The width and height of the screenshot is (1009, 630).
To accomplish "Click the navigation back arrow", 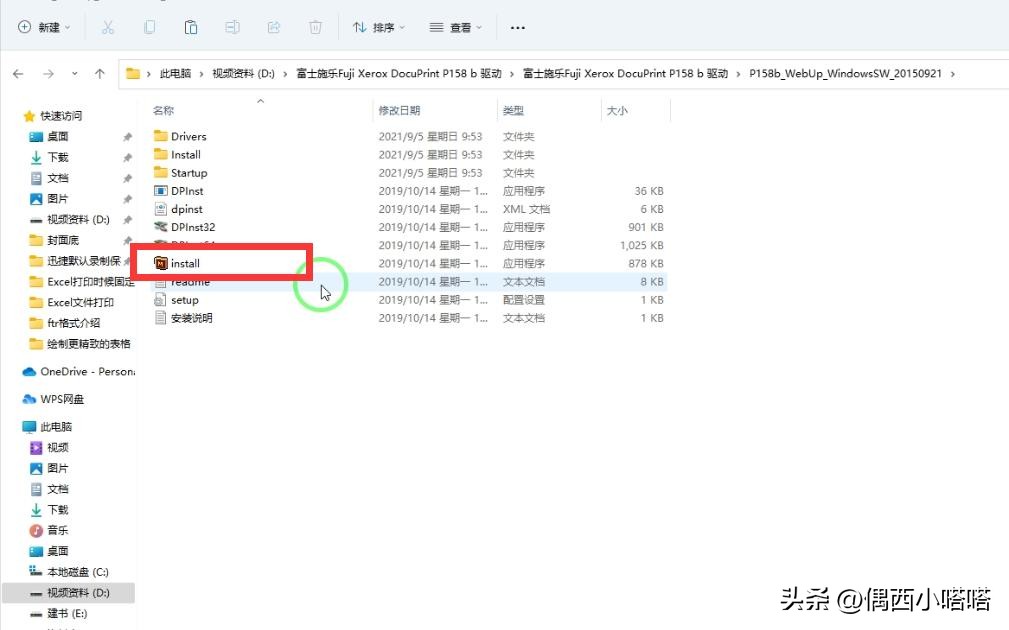I will [x=20, y=72].
